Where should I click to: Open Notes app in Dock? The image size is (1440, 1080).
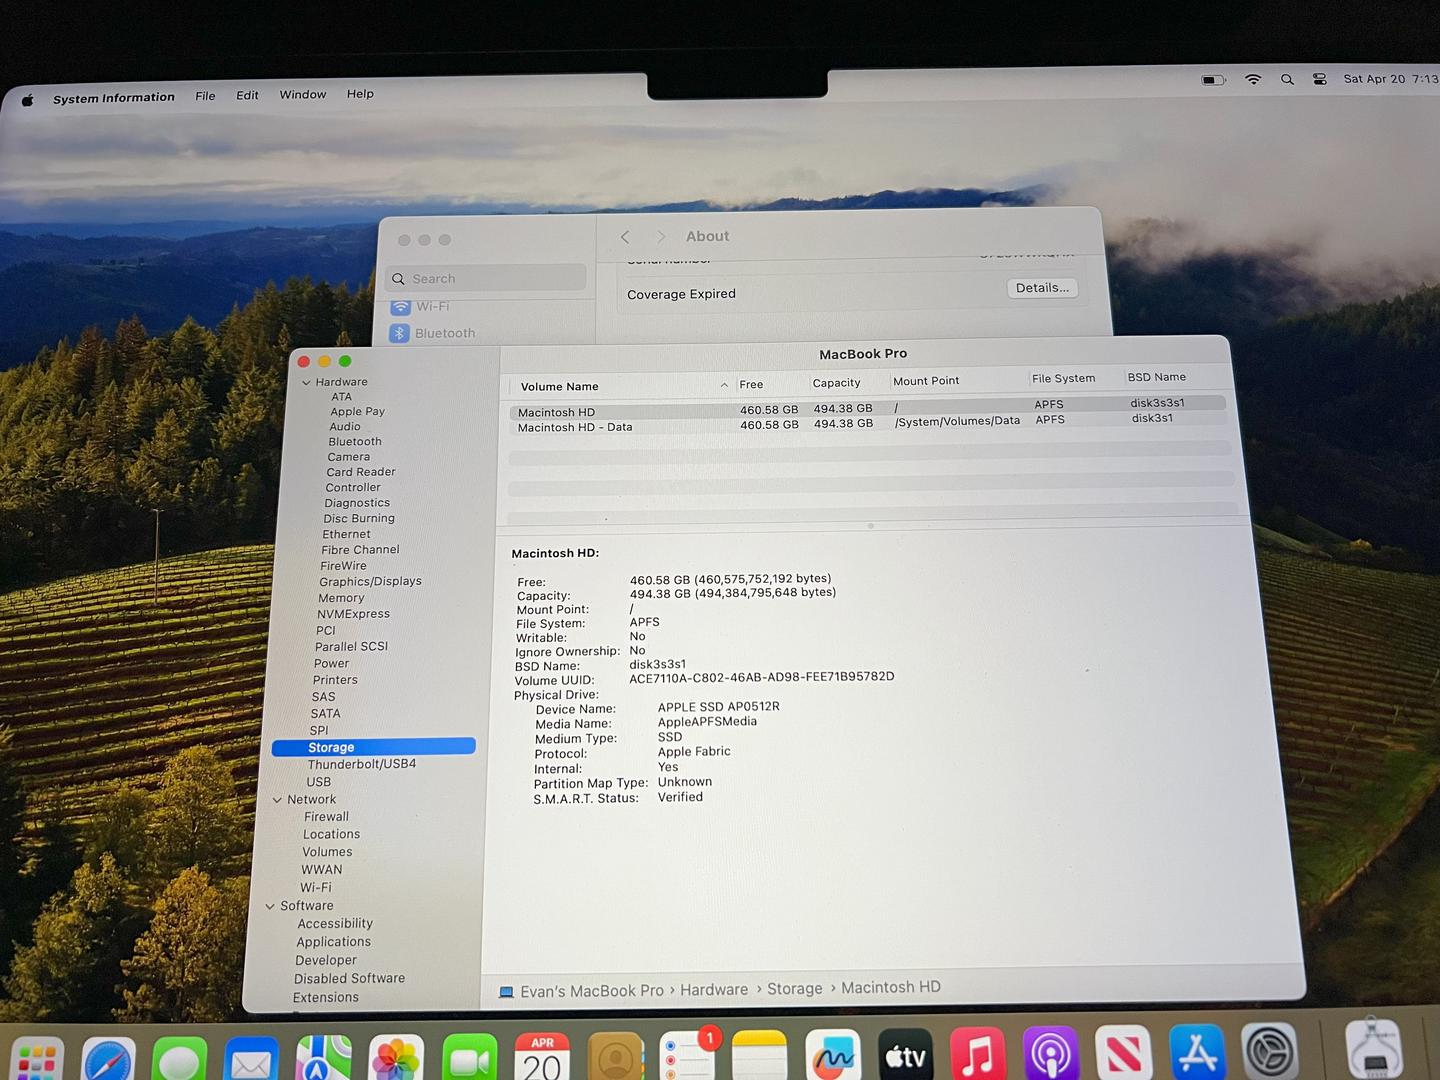coord(760,1055)
